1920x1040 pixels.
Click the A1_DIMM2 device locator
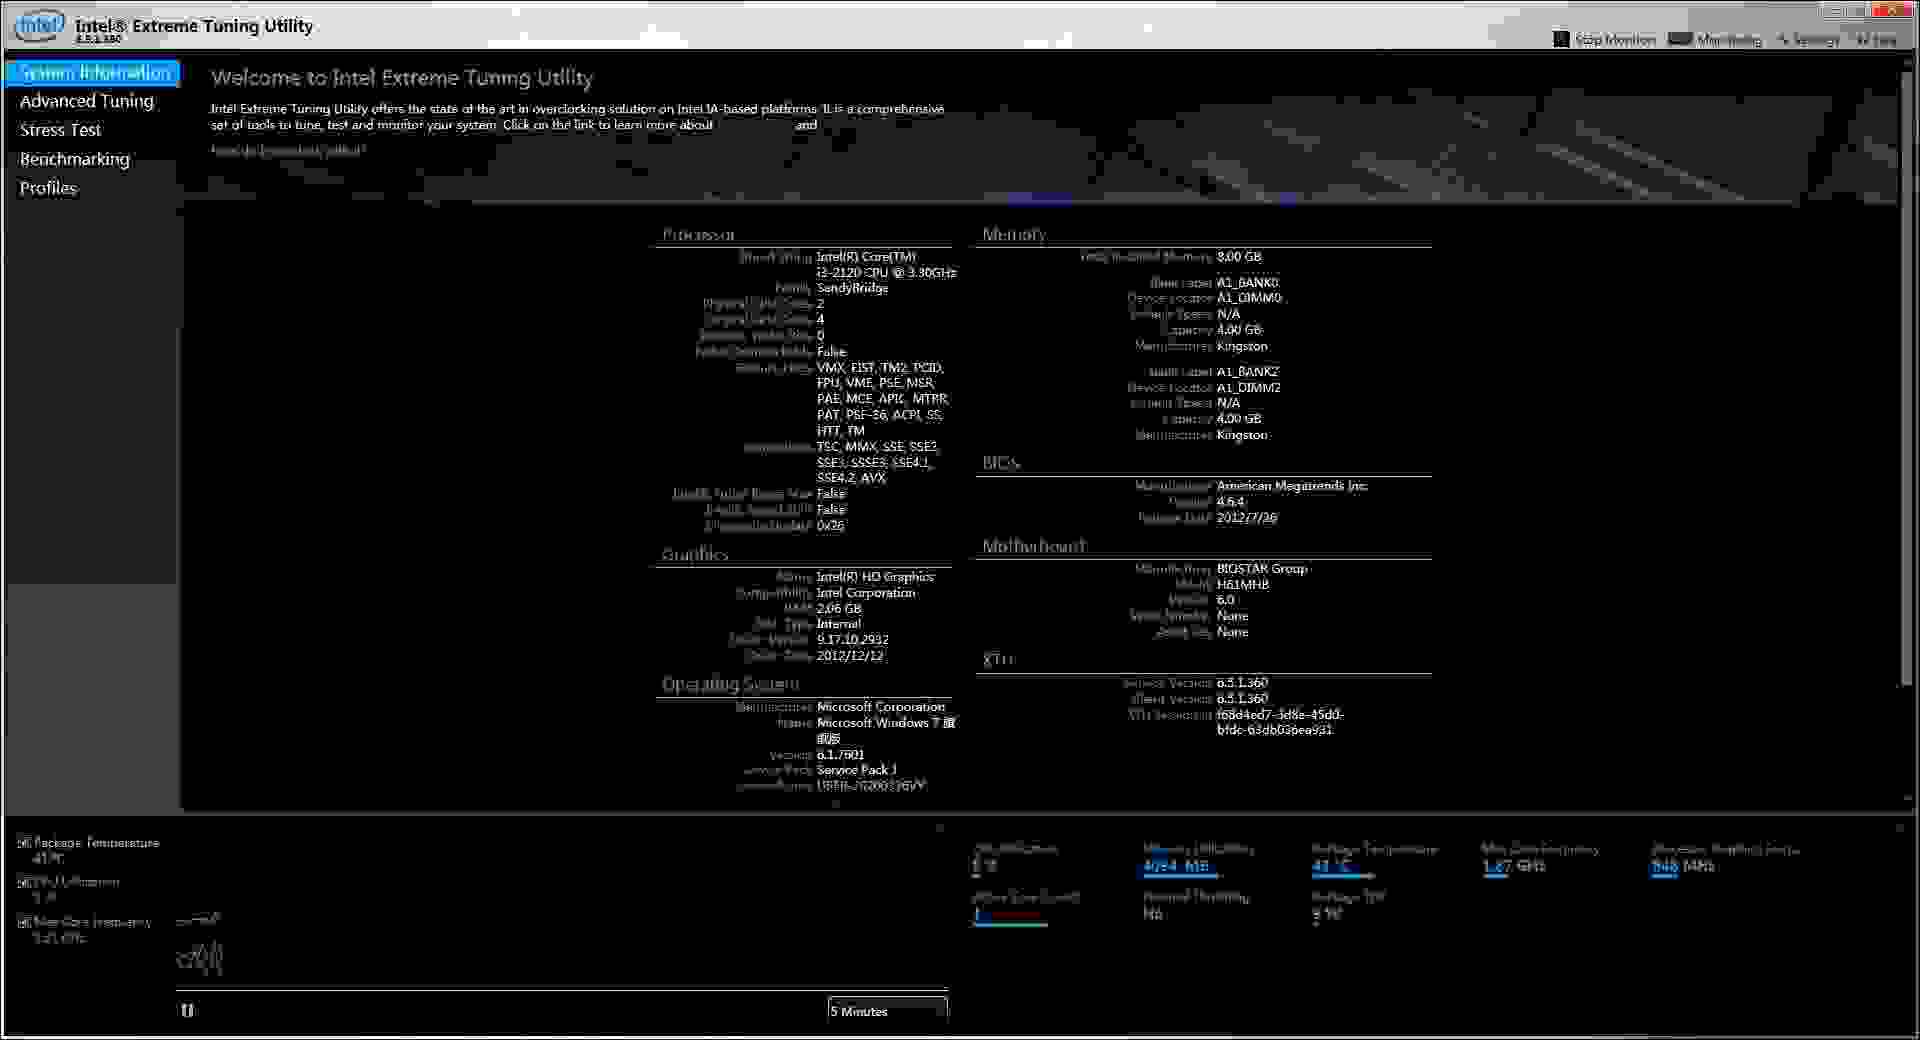pyautogui.click(x=1248, y=387)
